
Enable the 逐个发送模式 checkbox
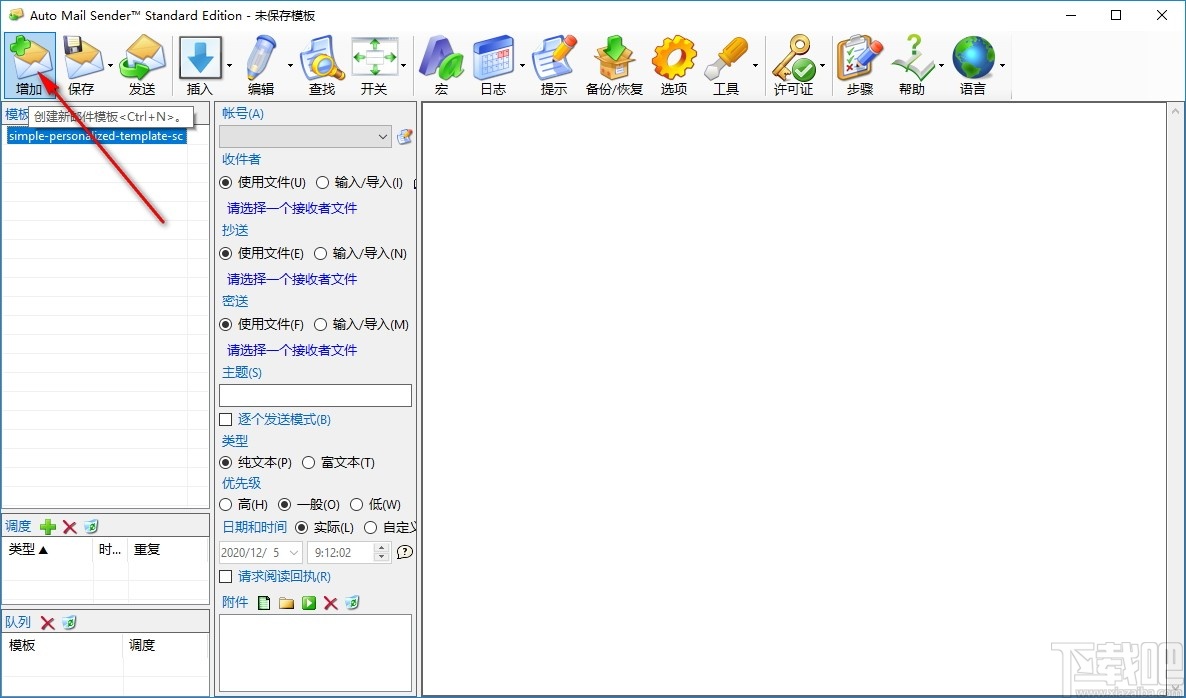coord(226,419)
